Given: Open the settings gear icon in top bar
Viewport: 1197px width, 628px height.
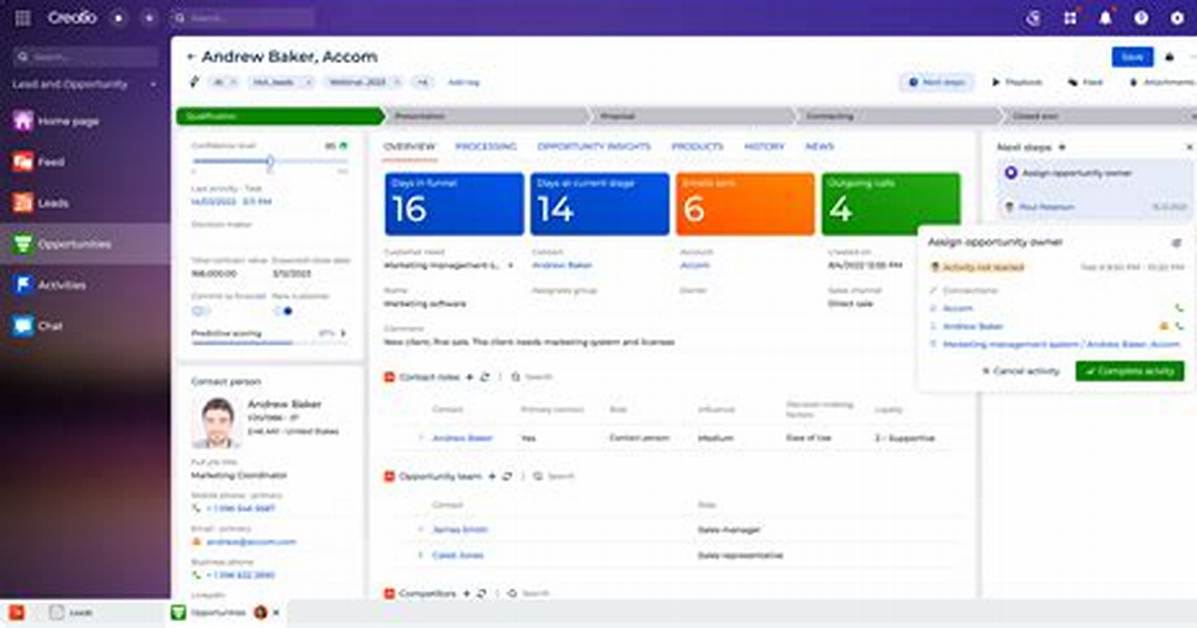Looking at the screenshot, I should tap(1177, 18).
